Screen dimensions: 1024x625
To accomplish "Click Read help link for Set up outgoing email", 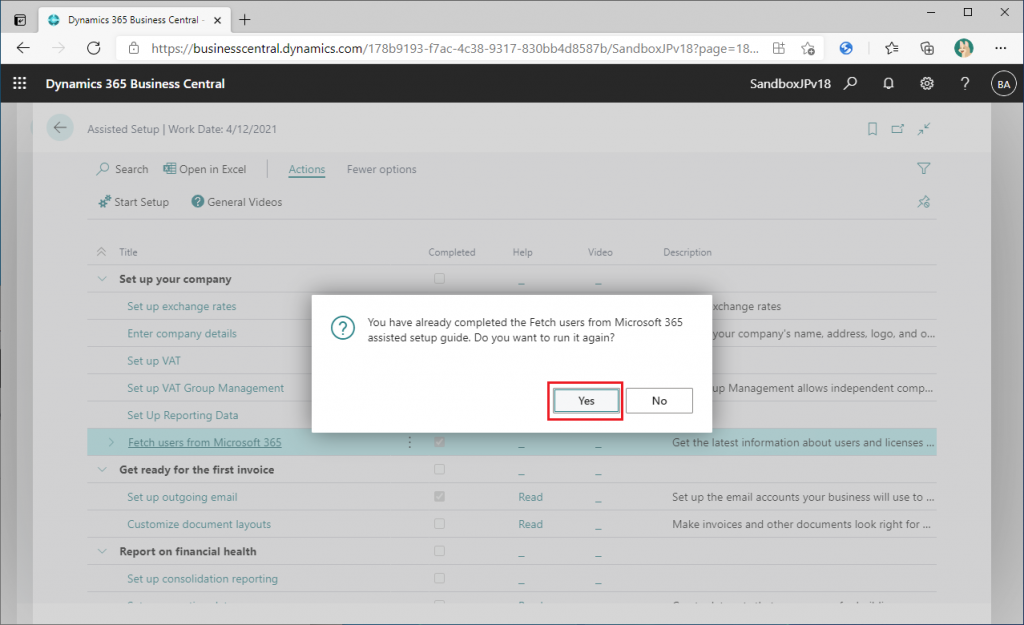I will [x=530, y=497].
